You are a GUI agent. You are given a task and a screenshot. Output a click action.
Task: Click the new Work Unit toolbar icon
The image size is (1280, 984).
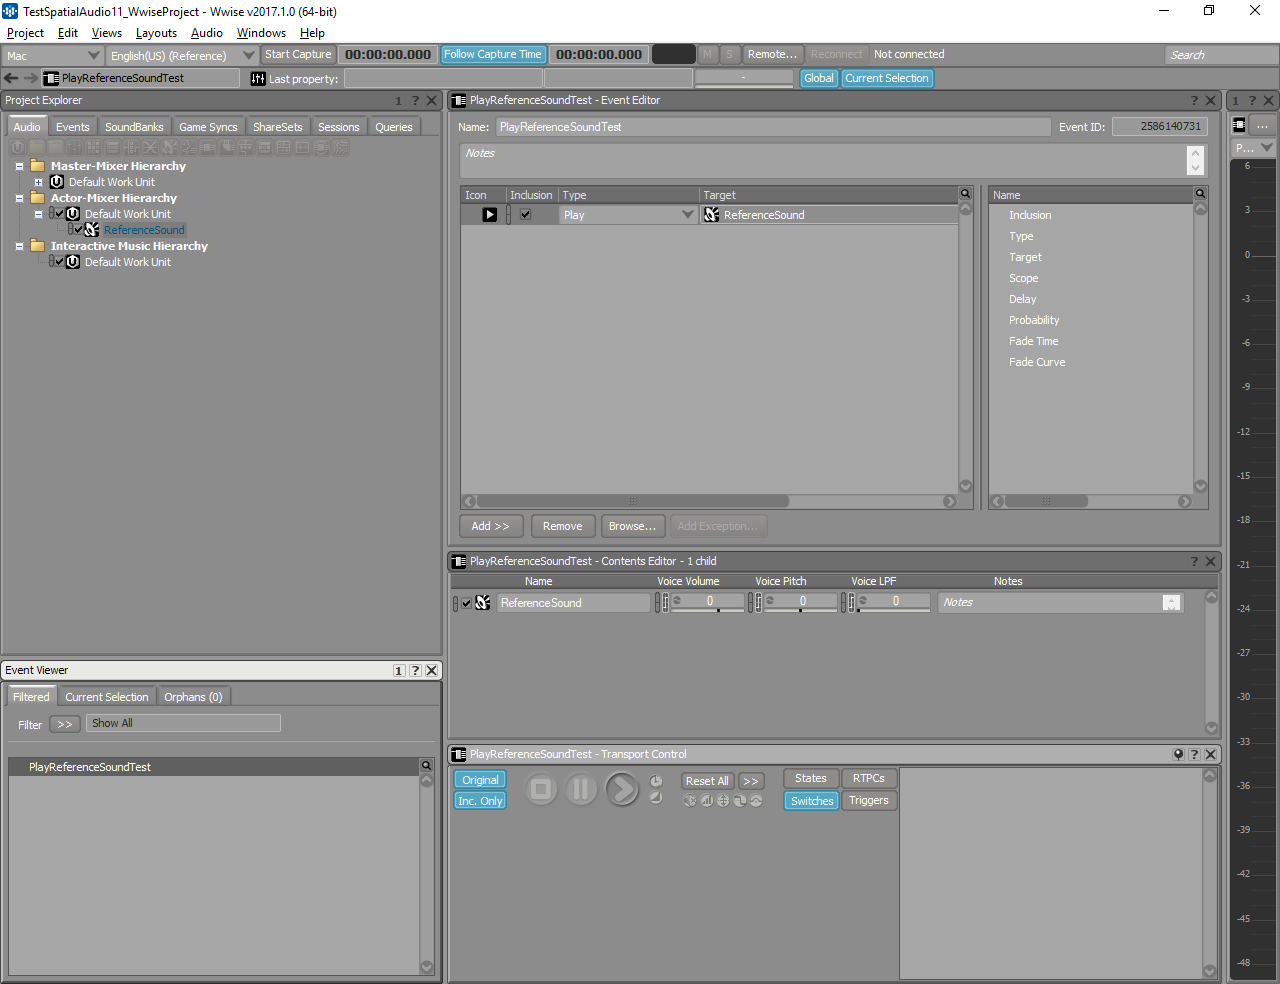(x=18, y=148)
